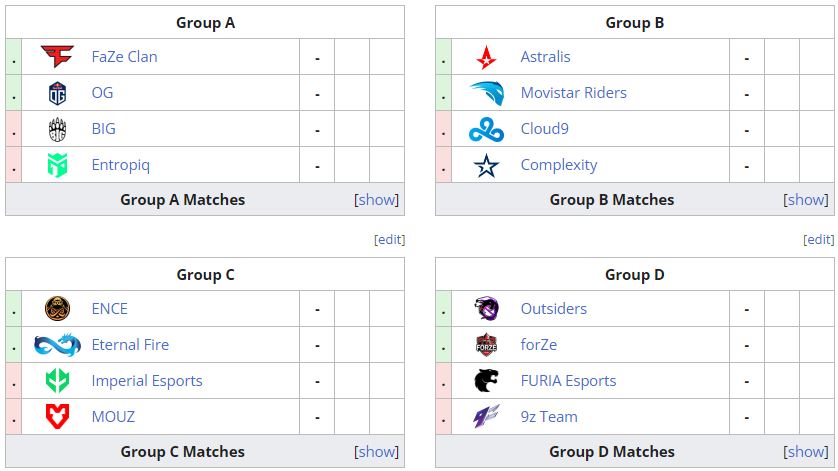Click the MOUZ team logo
Image resolution: width=838 pixels, height=471 pixels.
coord(57,417)
